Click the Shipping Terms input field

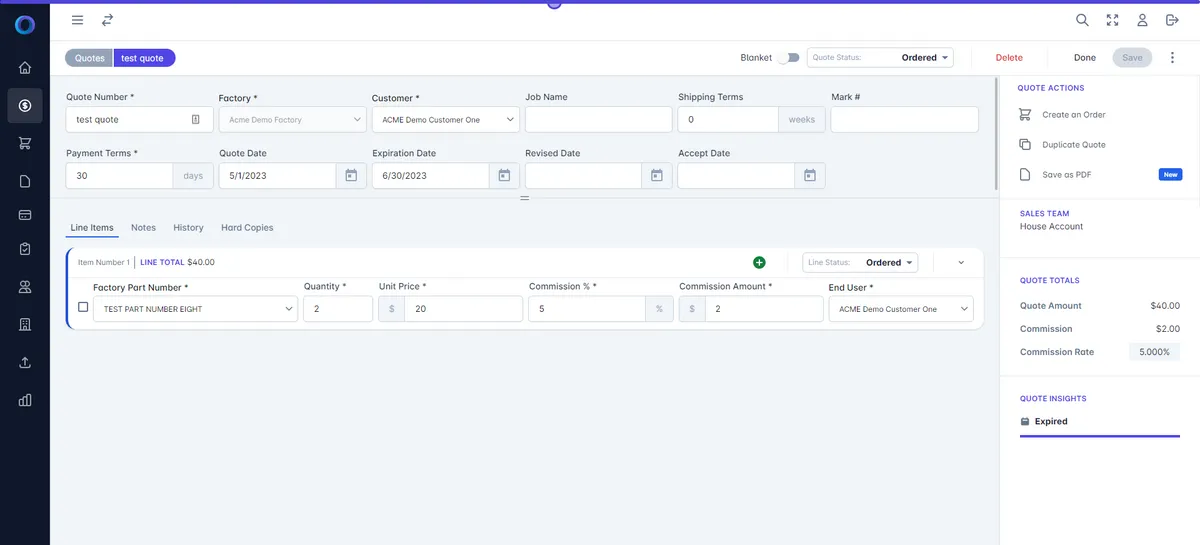pos(728,120)
